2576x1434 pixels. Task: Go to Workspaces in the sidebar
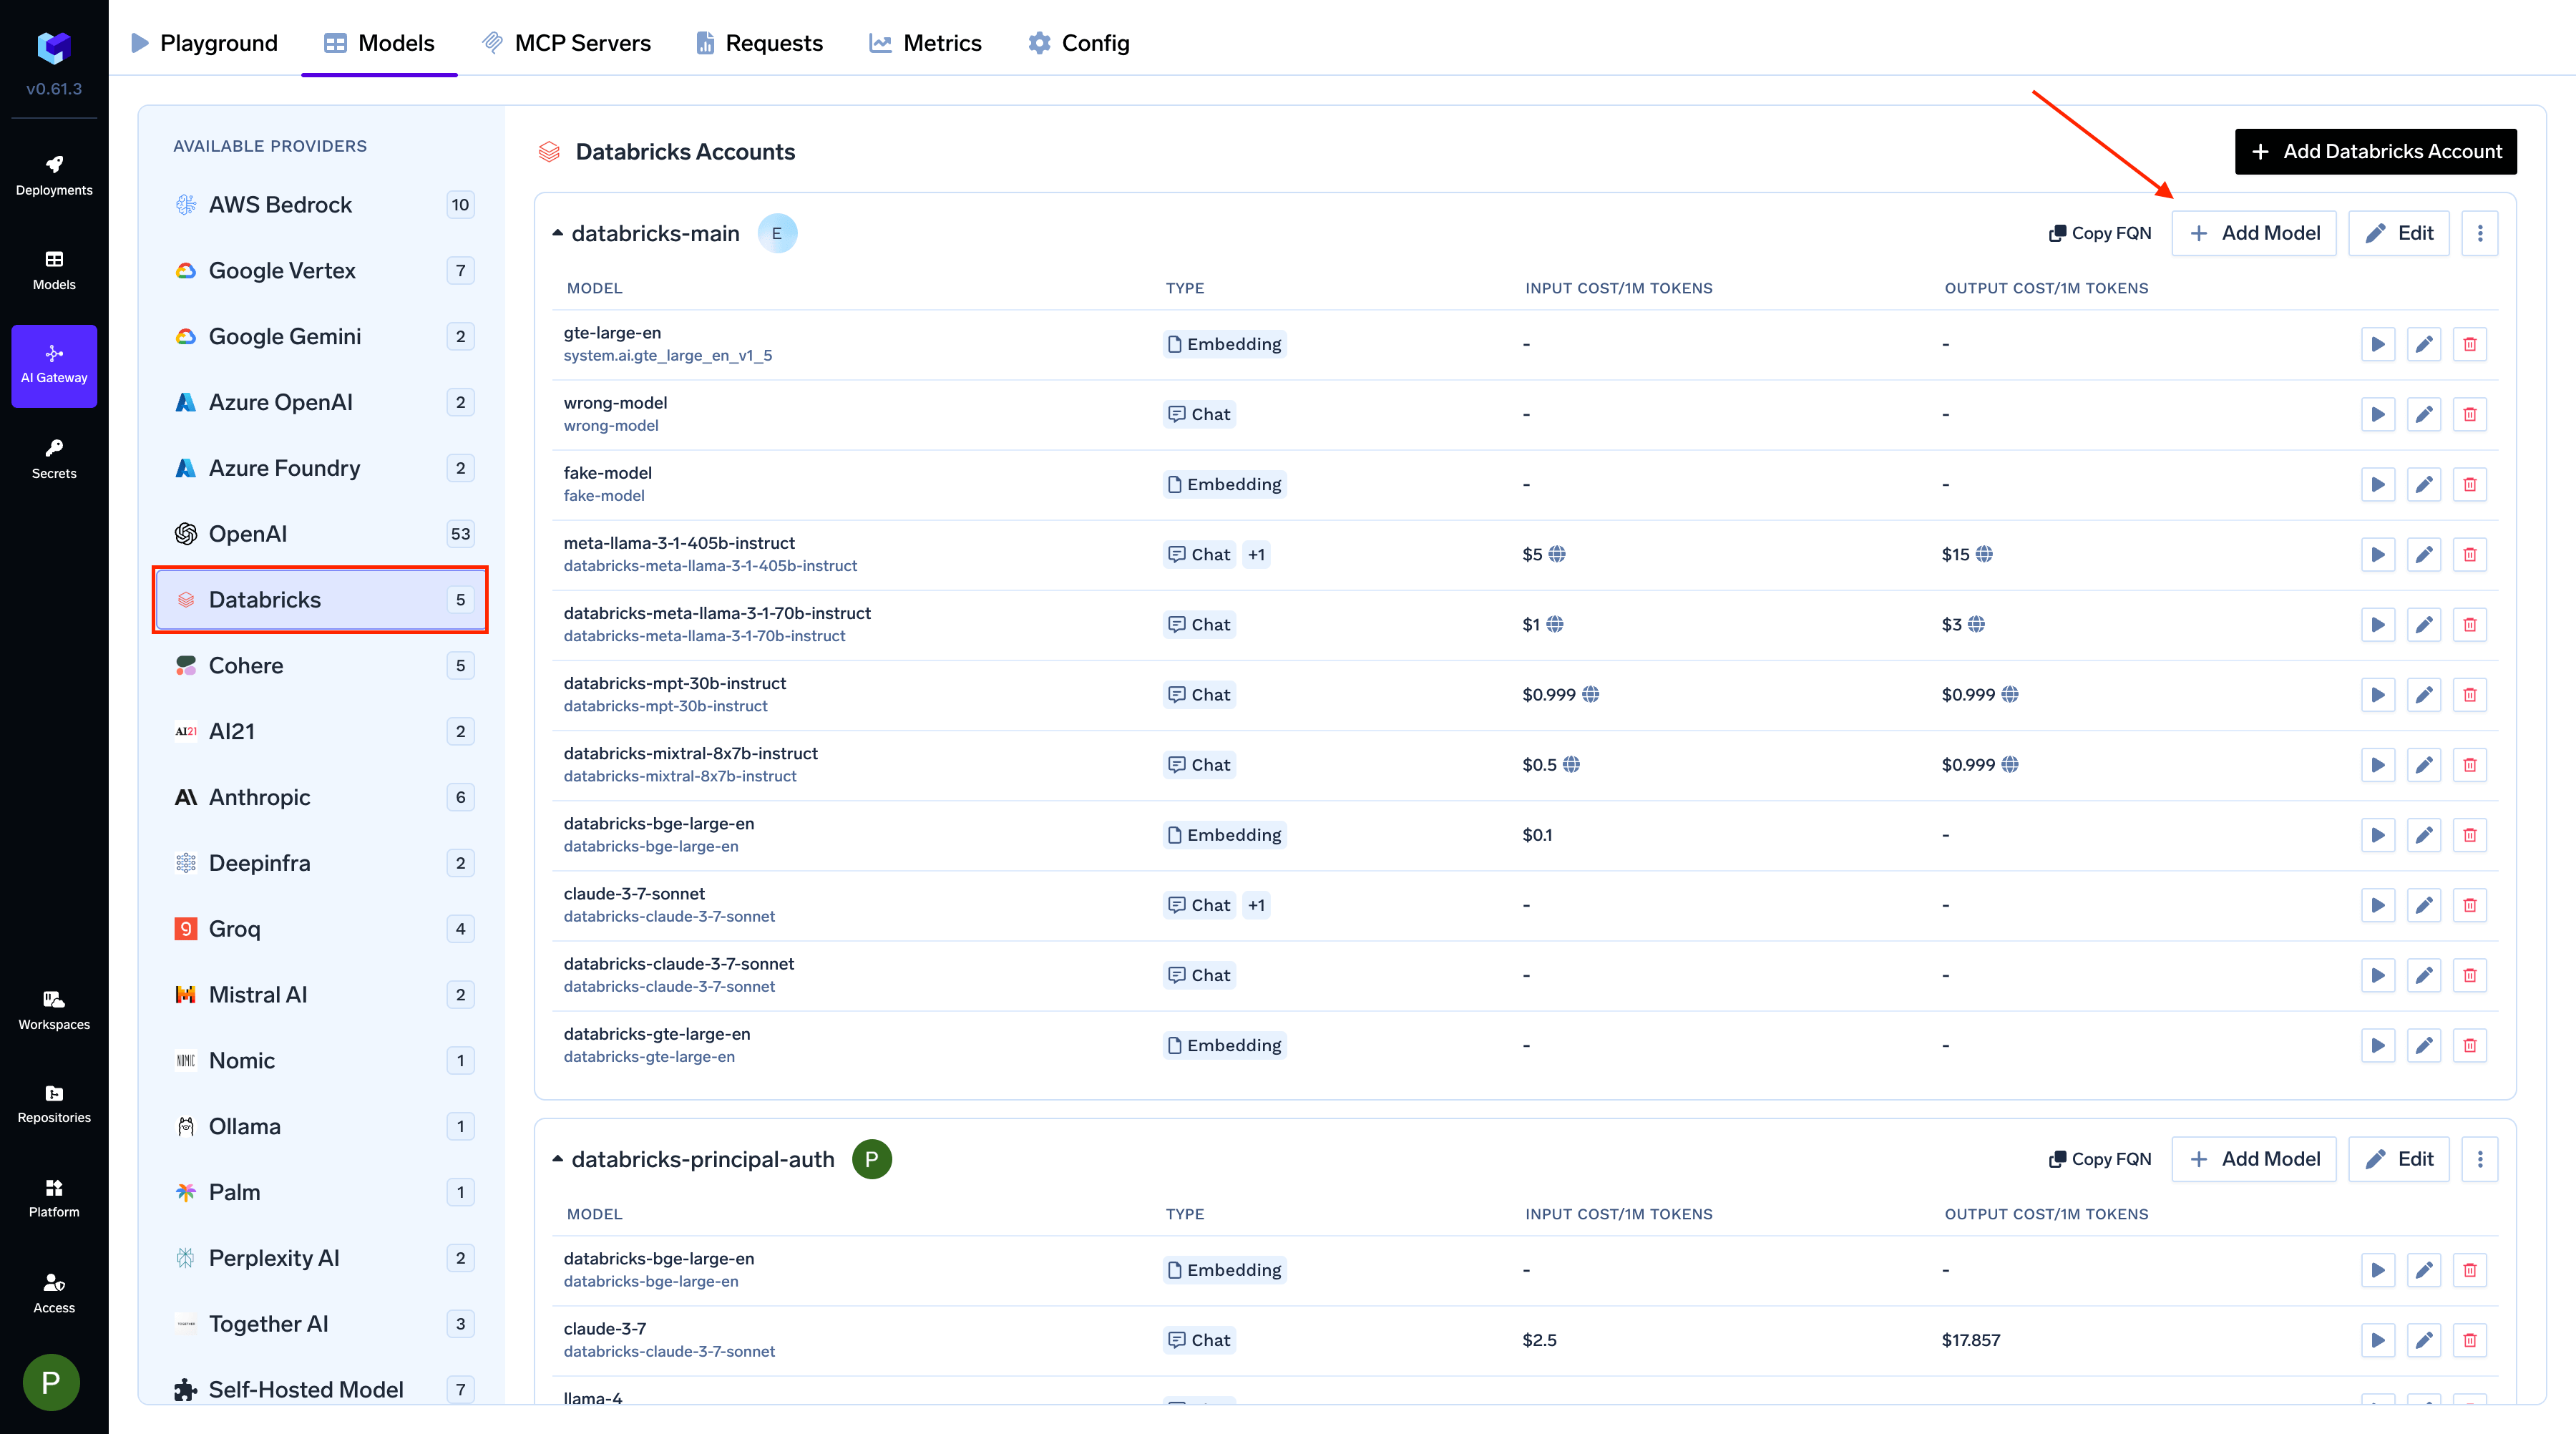coord(54,1010)
